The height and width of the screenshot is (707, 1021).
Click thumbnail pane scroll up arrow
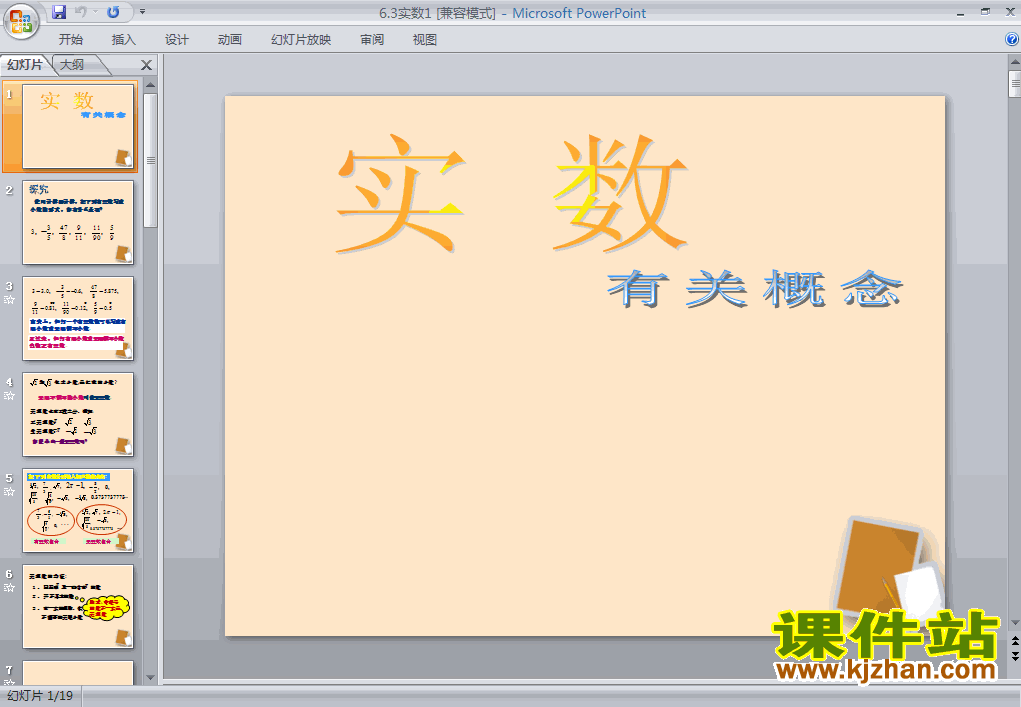tap(150, 85)
